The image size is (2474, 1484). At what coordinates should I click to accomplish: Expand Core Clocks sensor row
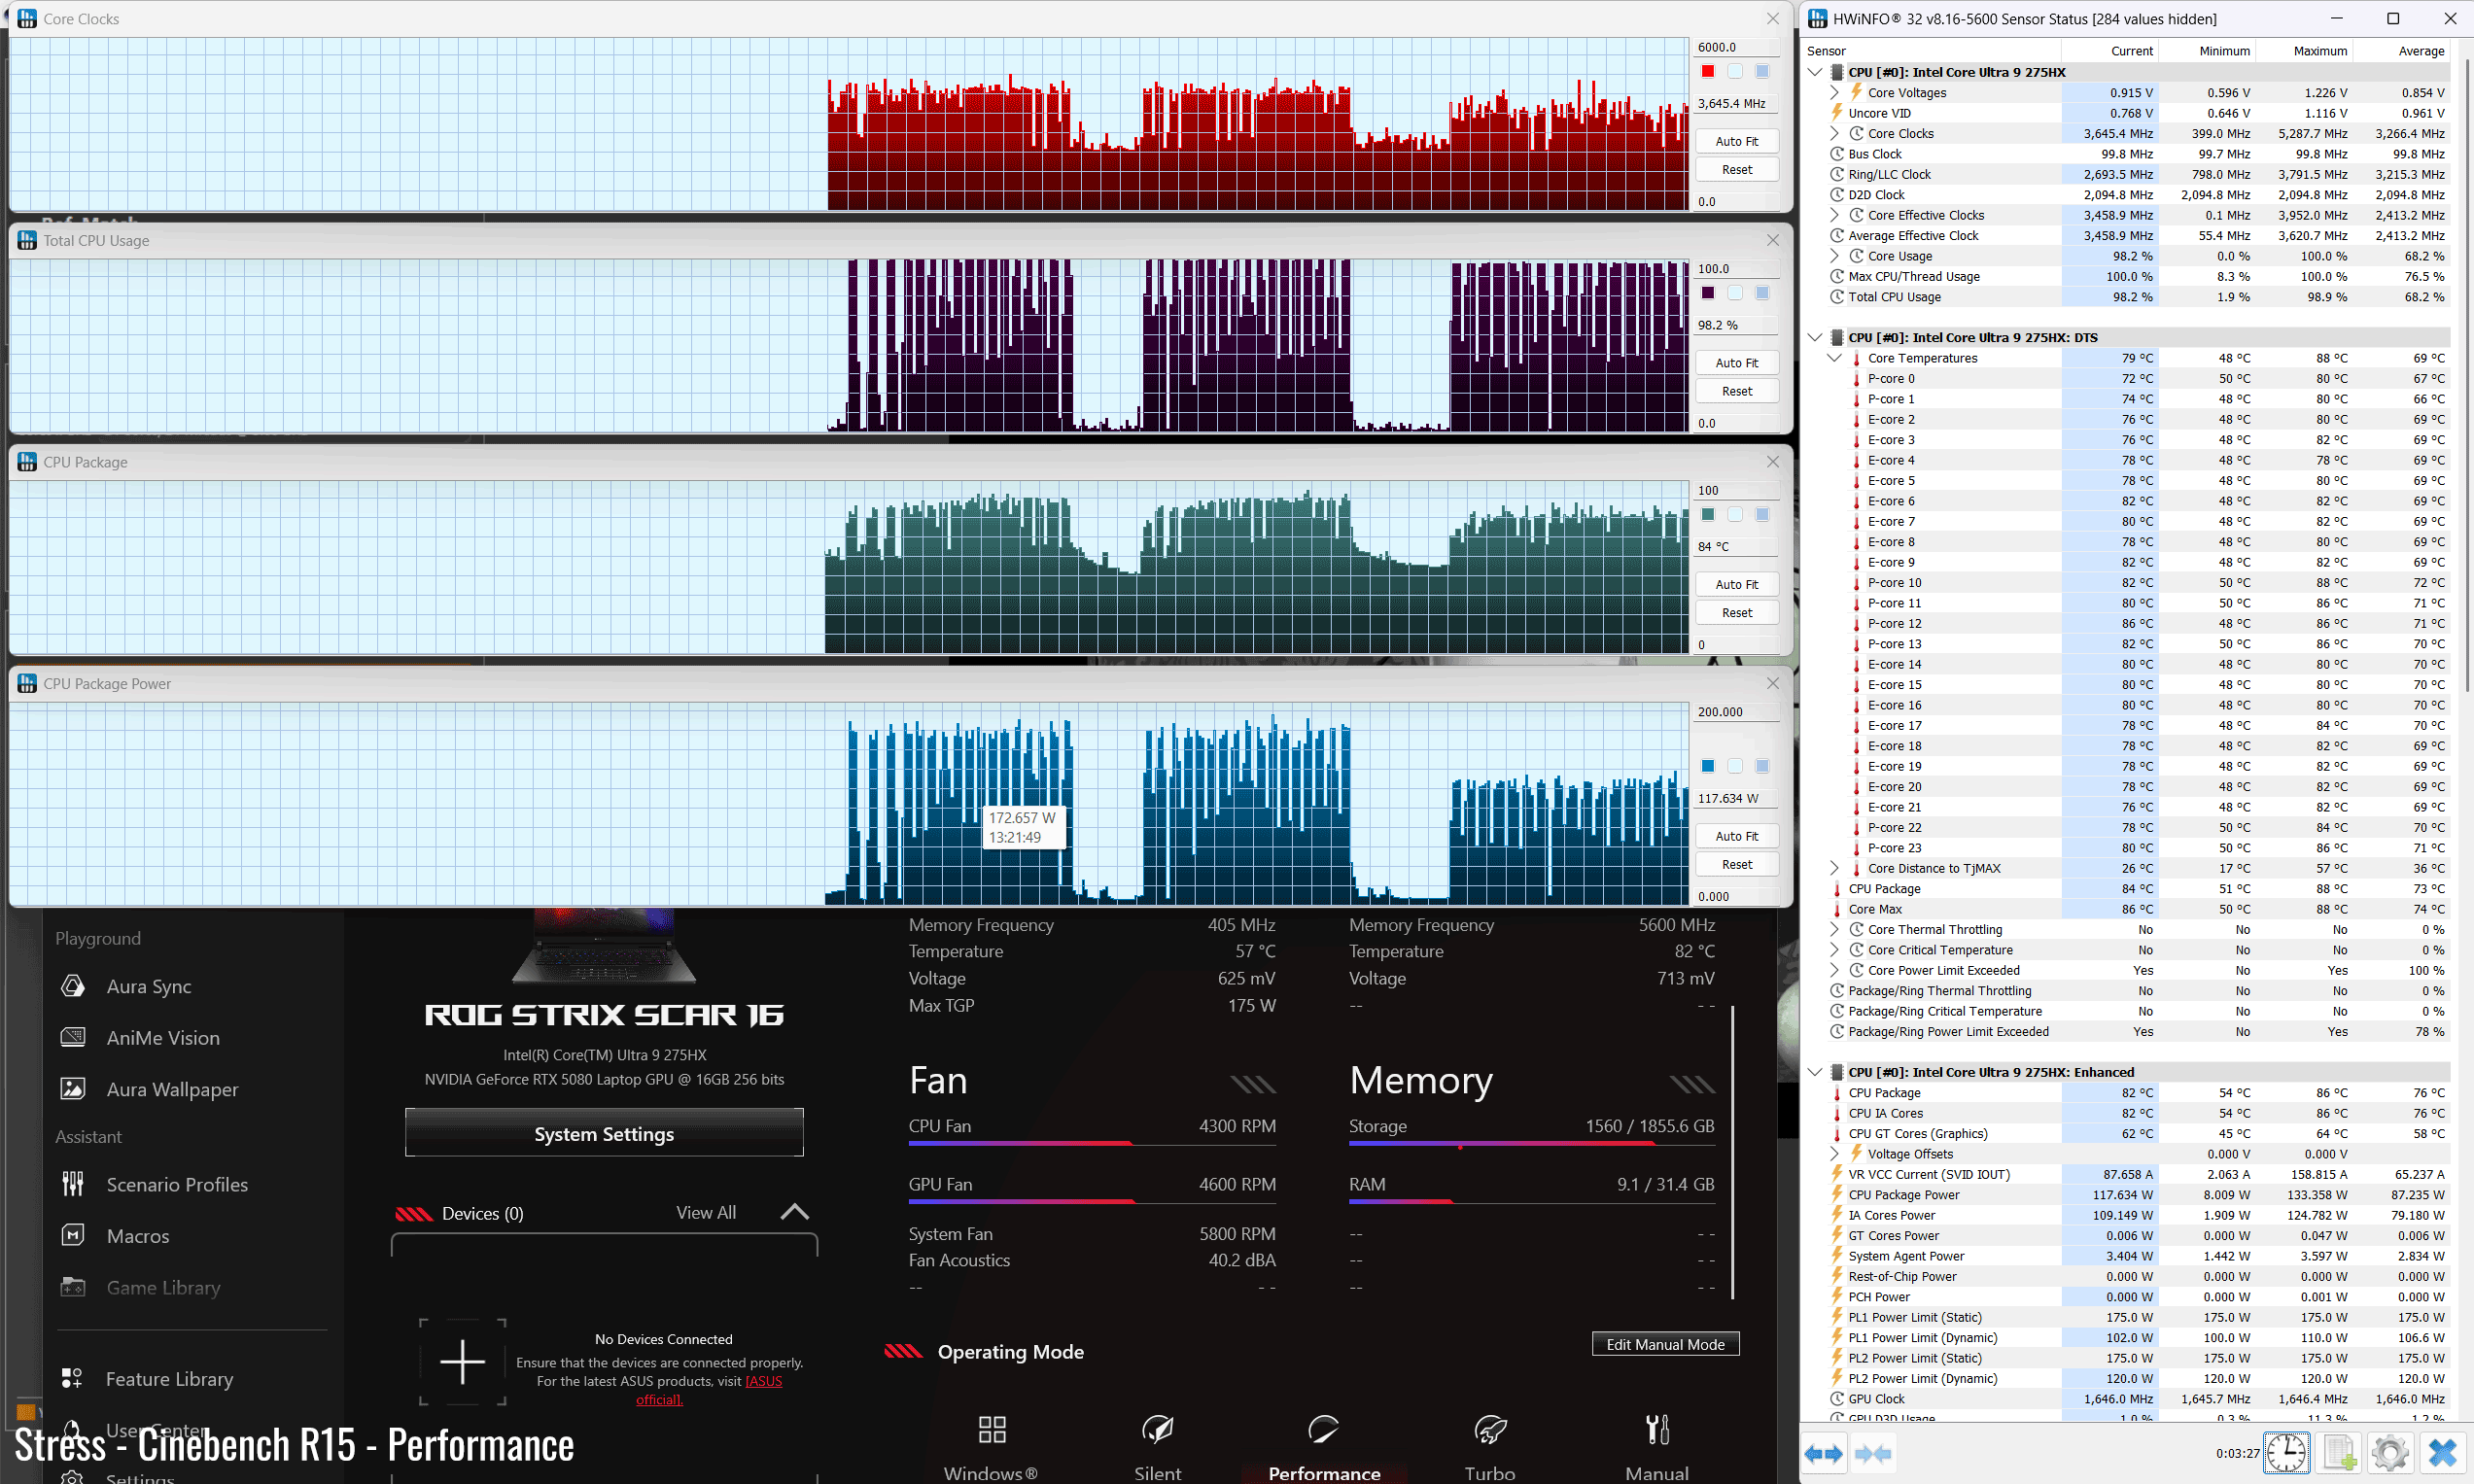tap(1834, 133)
